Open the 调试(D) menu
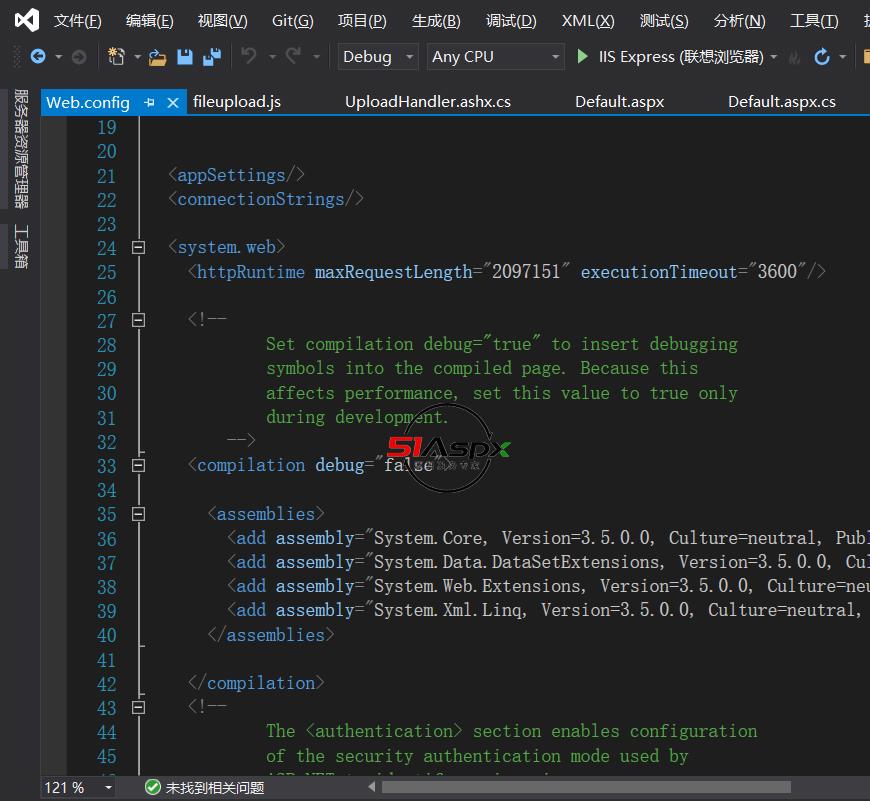The width and height of the screenshot is (870, 801). (511, 21)
